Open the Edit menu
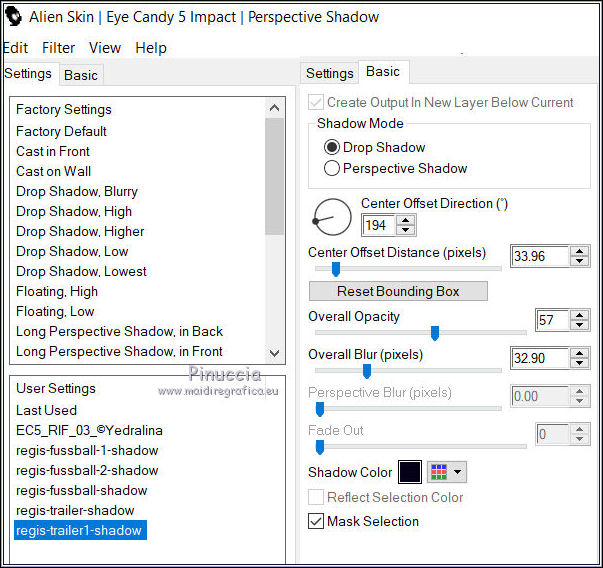 click(x=15, y=48)
